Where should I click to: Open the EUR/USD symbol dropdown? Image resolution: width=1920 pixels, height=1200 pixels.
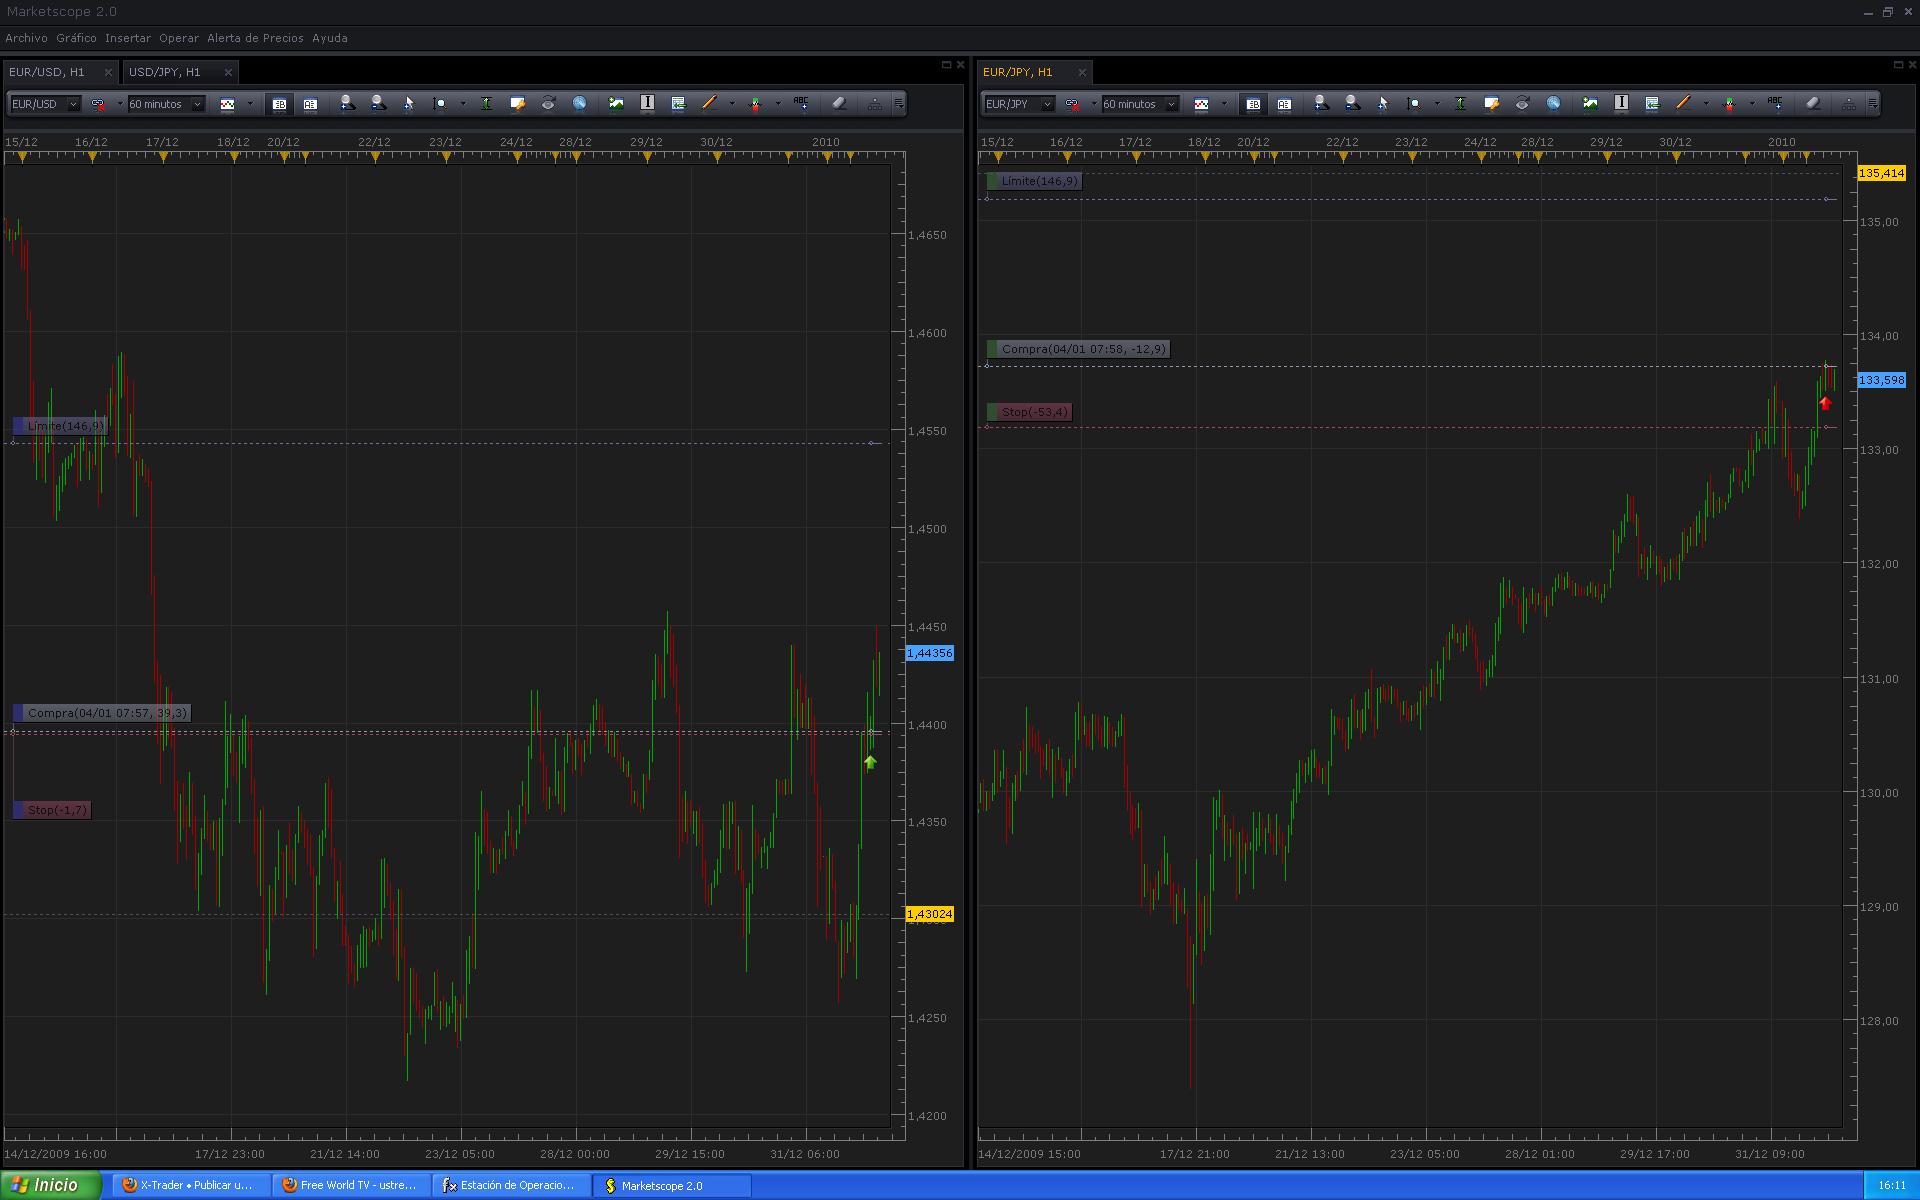72,104
